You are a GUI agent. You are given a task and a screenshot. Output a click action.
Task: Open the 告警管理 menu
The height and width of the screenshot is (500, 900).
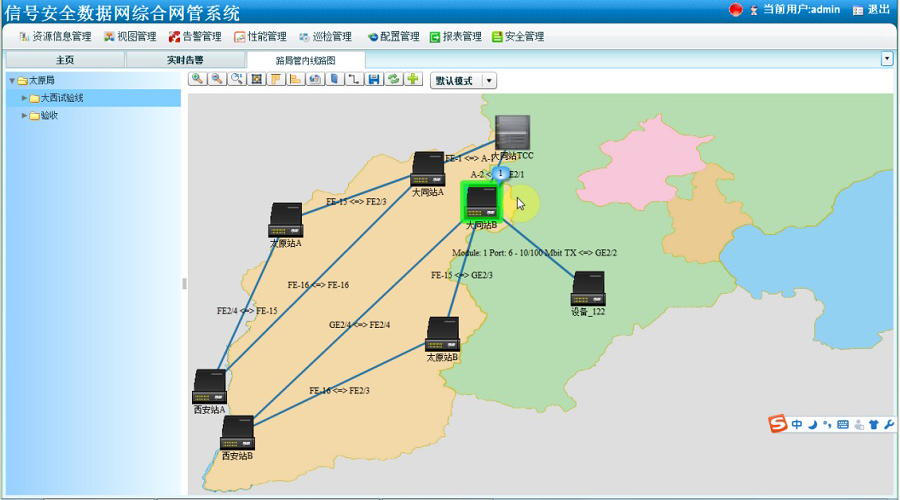(x=195, y=37)
